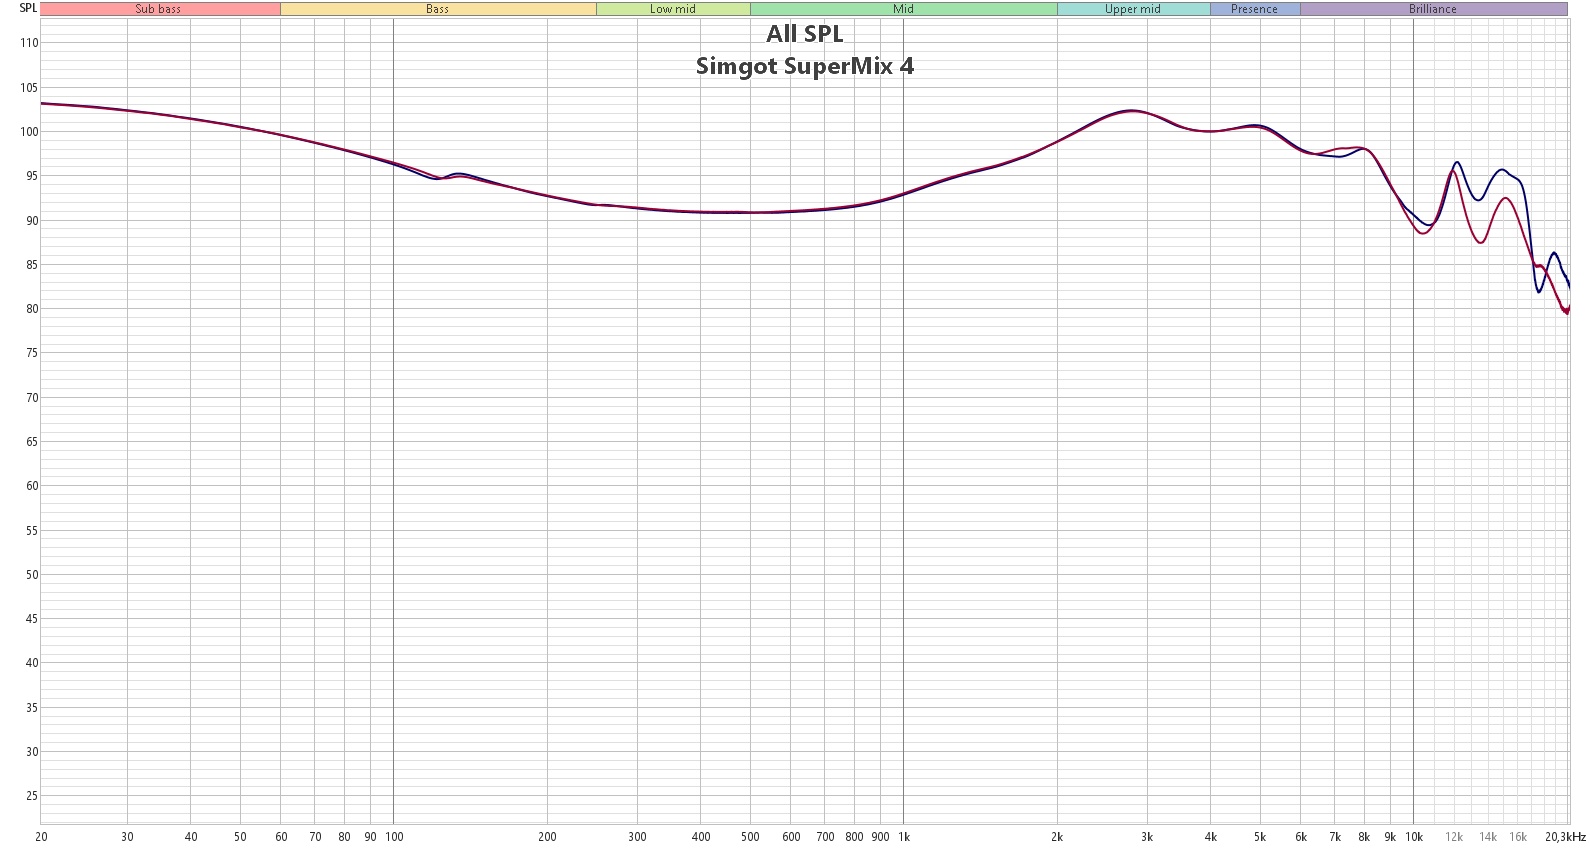This screenshot has width=1590, height=849.
Task: Select the 45 dB SPL axis label
Action: tap(32, 619)
